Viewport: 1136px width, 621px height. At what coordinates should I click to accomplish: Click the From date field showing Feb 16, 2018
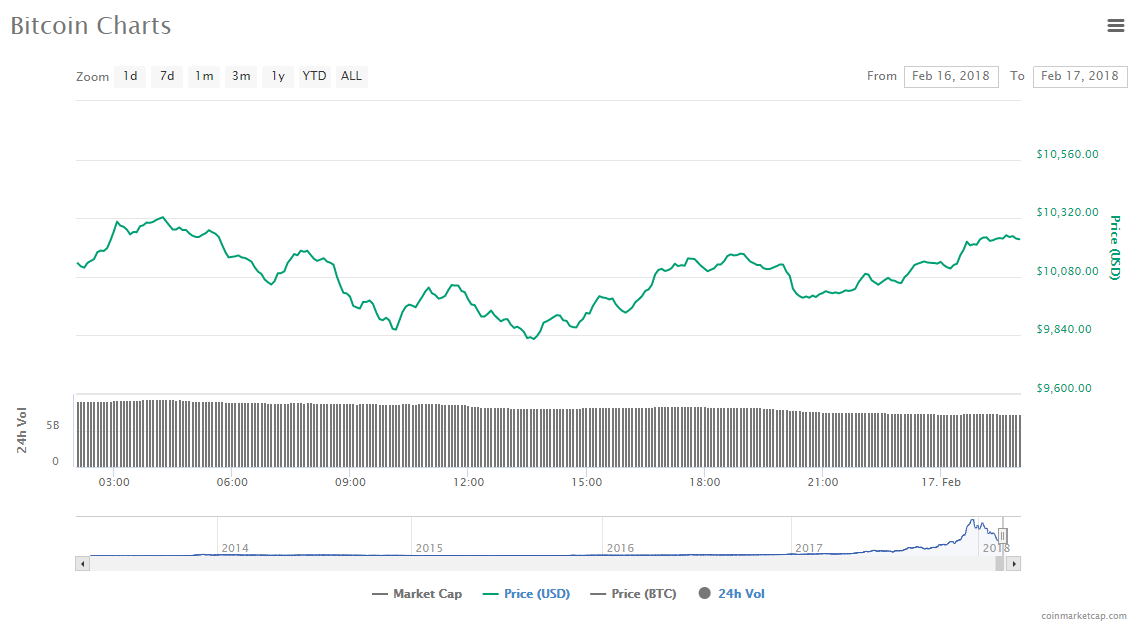[x=950, y=76]
